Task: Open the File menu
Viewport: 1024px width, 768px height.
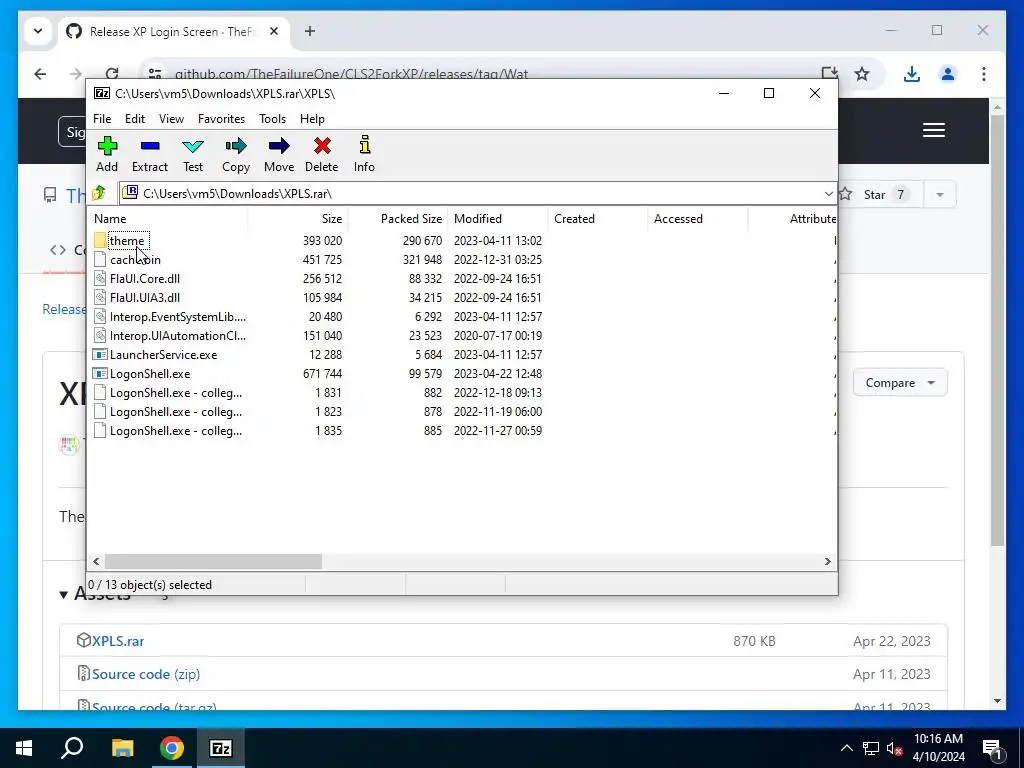Action: [102, 119]
